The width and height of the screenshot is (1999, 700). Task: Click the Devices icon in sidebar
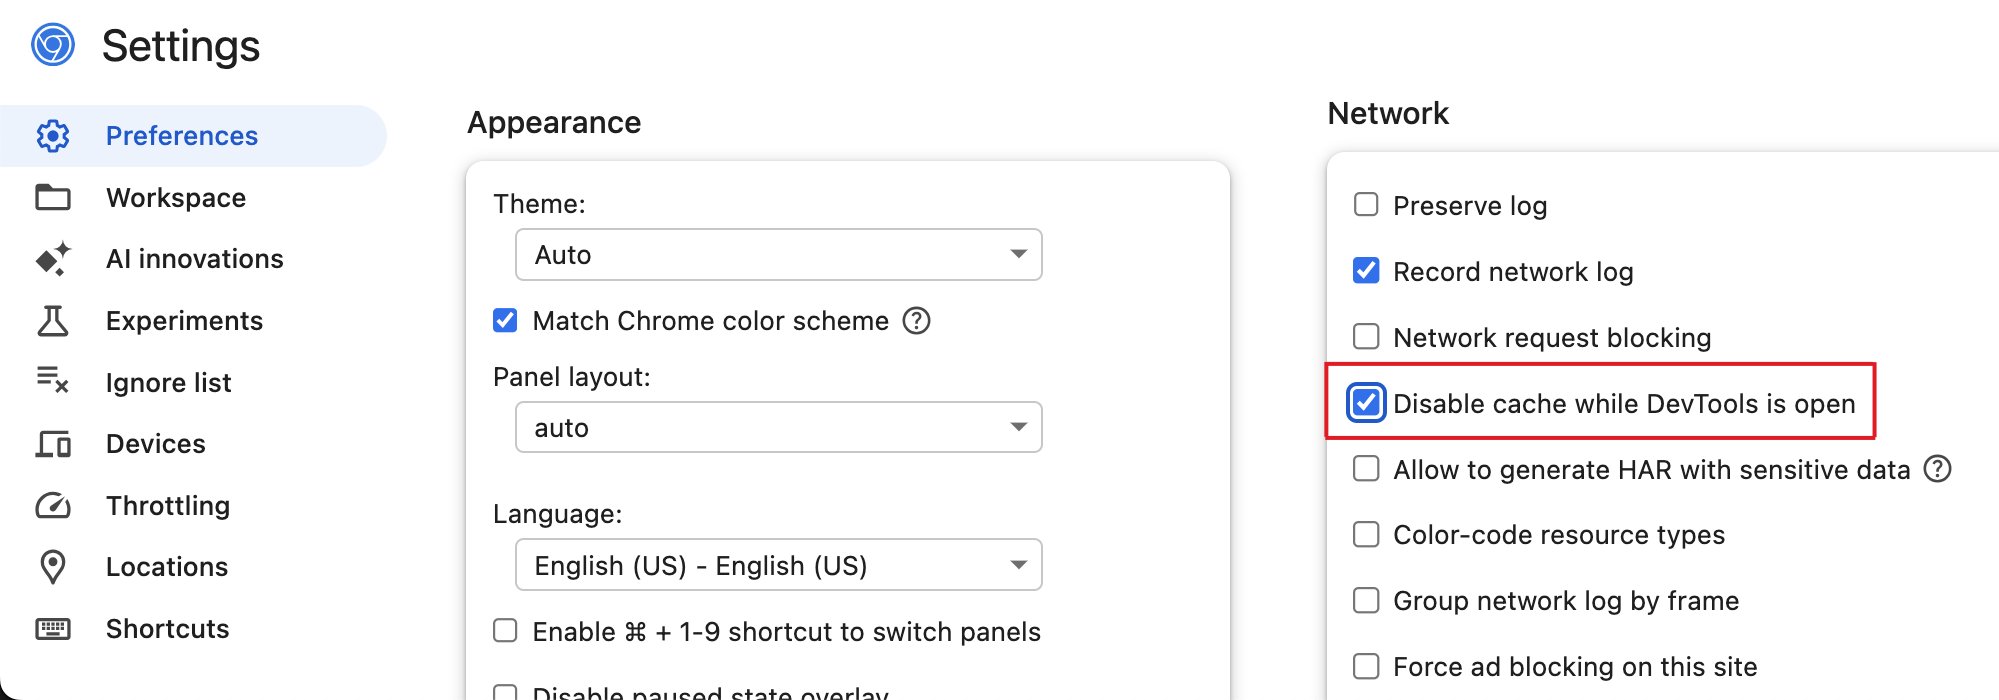click(x=53, y=444)
